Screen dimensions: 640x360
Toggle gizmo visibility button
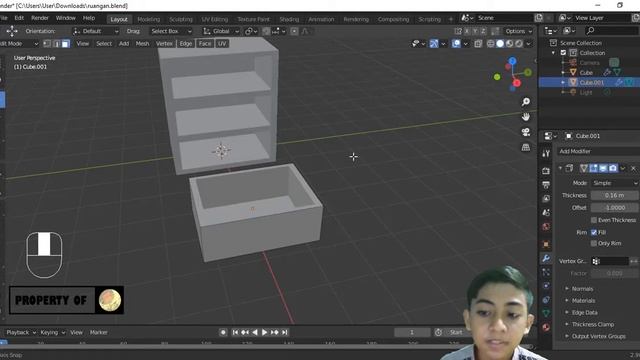click(433, 44)
